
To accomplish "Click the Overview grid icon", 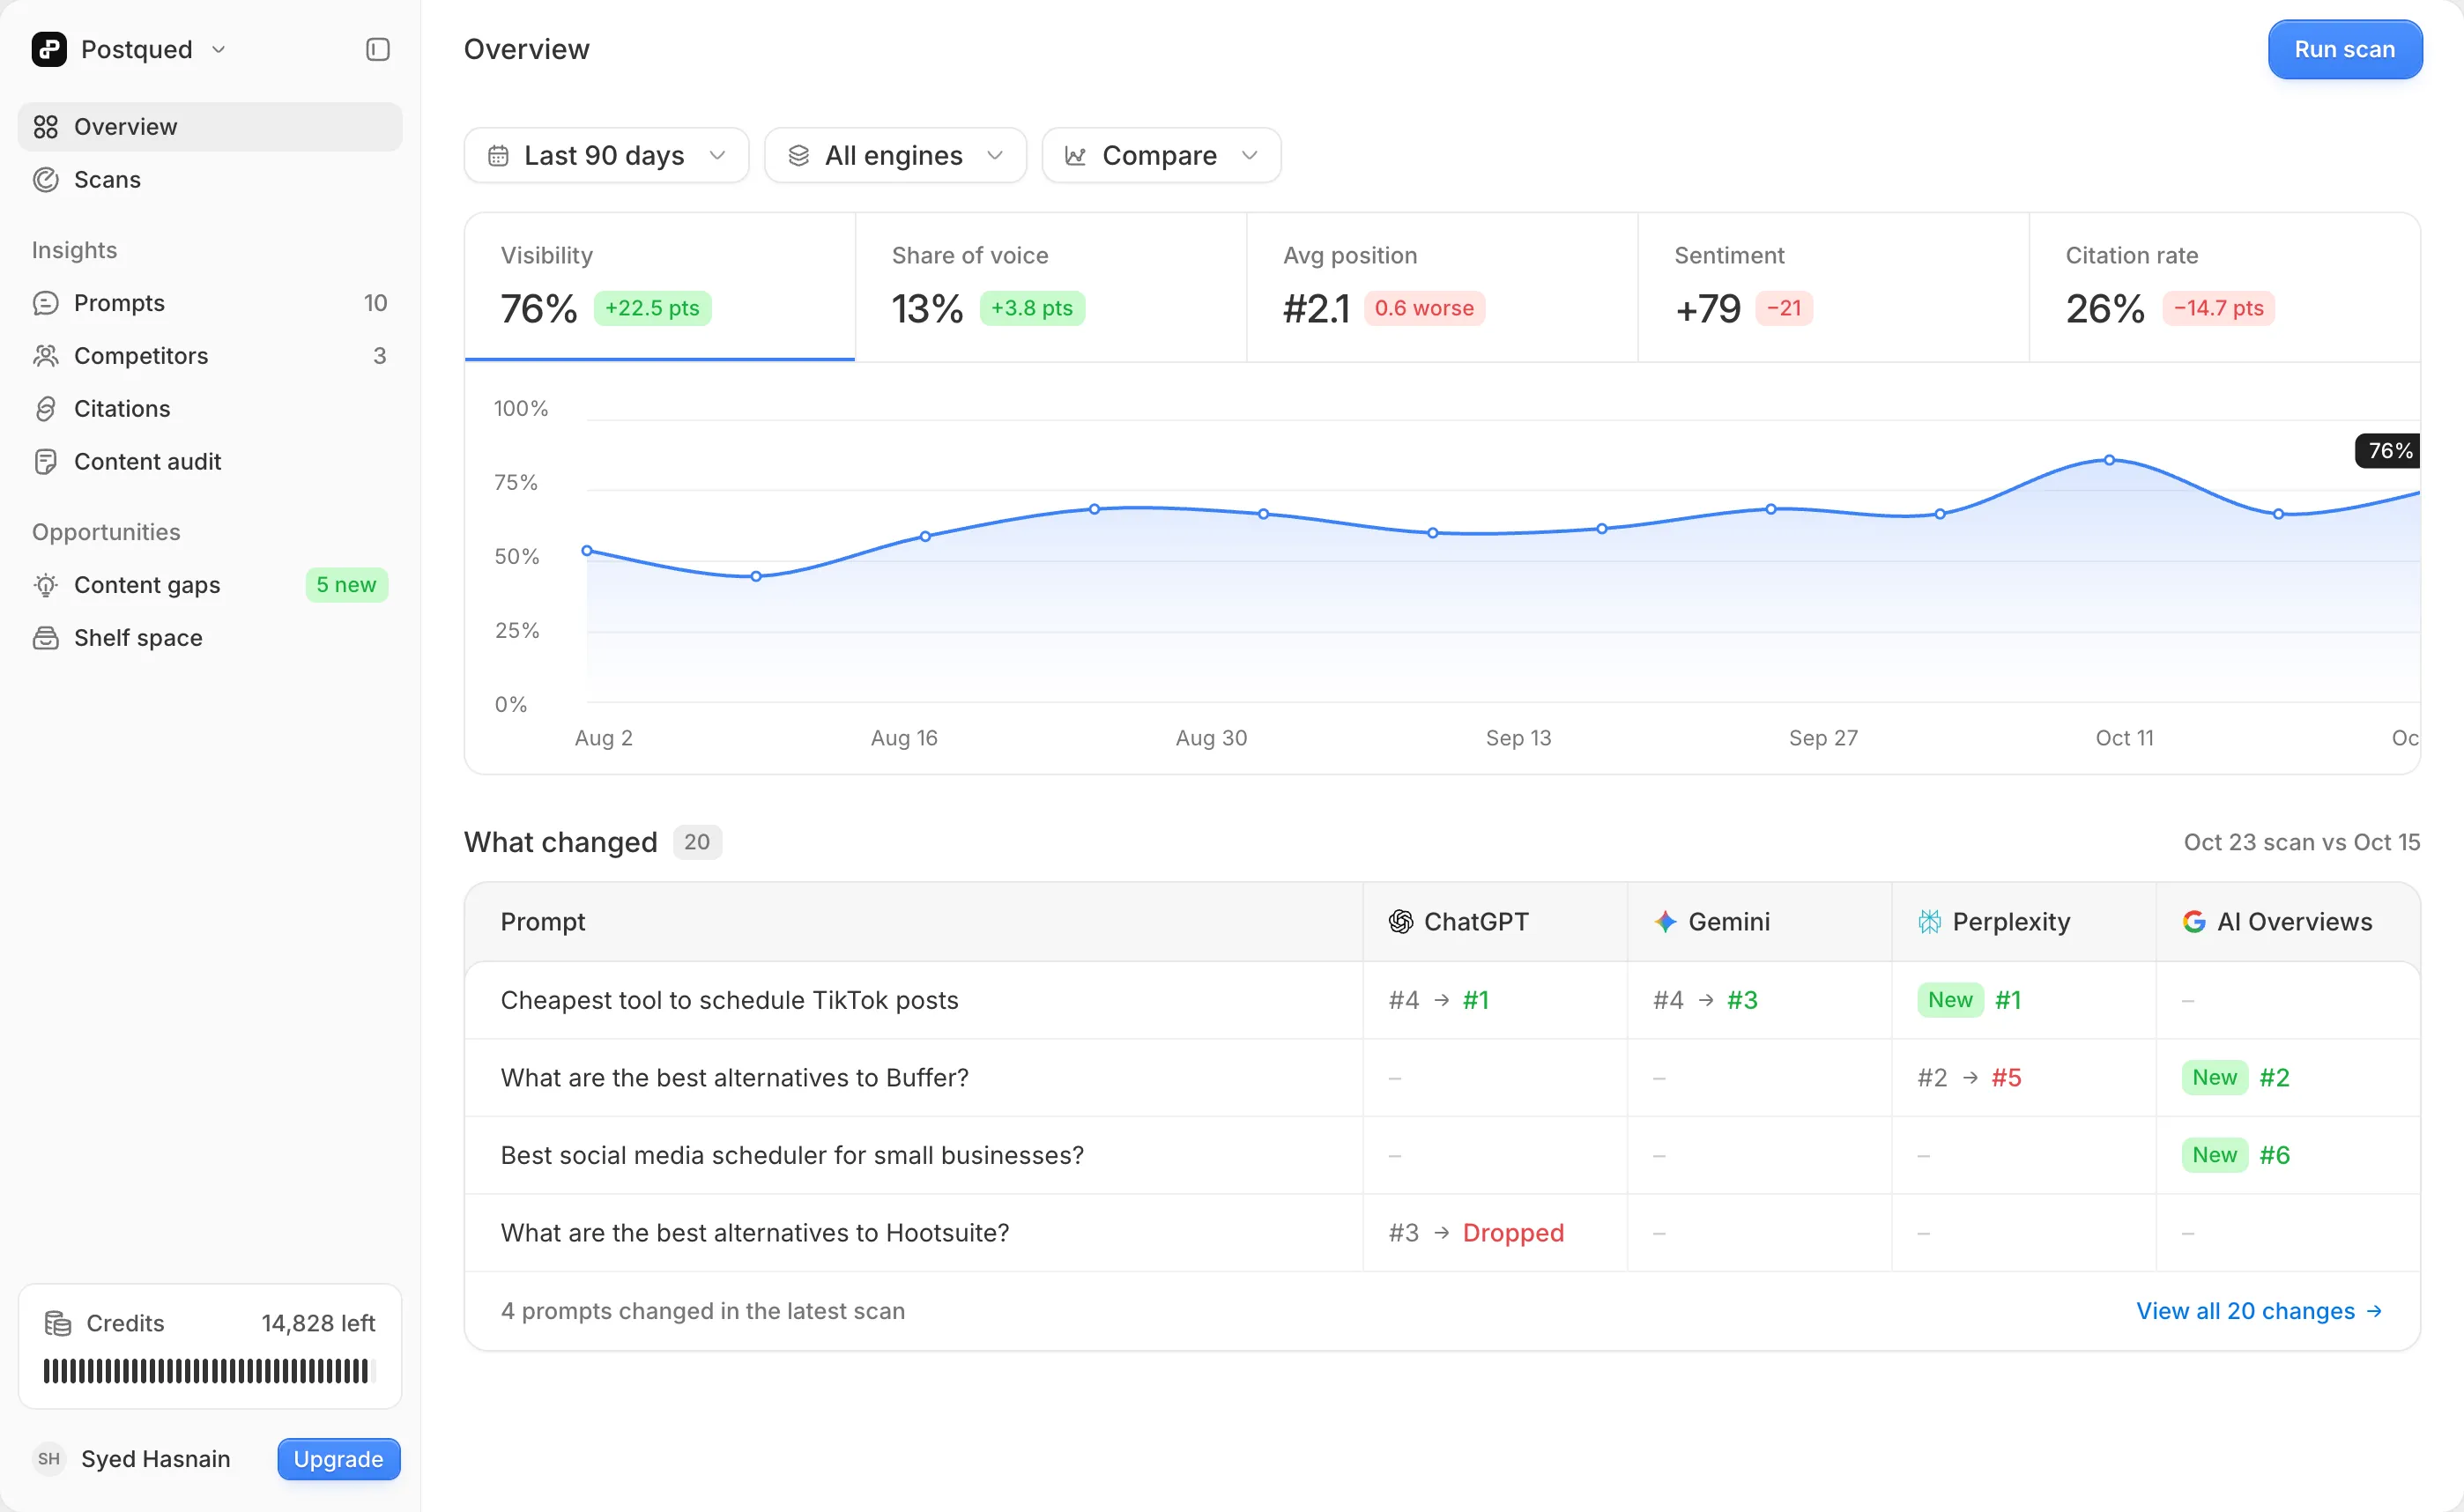I will (x=46, y=127).
